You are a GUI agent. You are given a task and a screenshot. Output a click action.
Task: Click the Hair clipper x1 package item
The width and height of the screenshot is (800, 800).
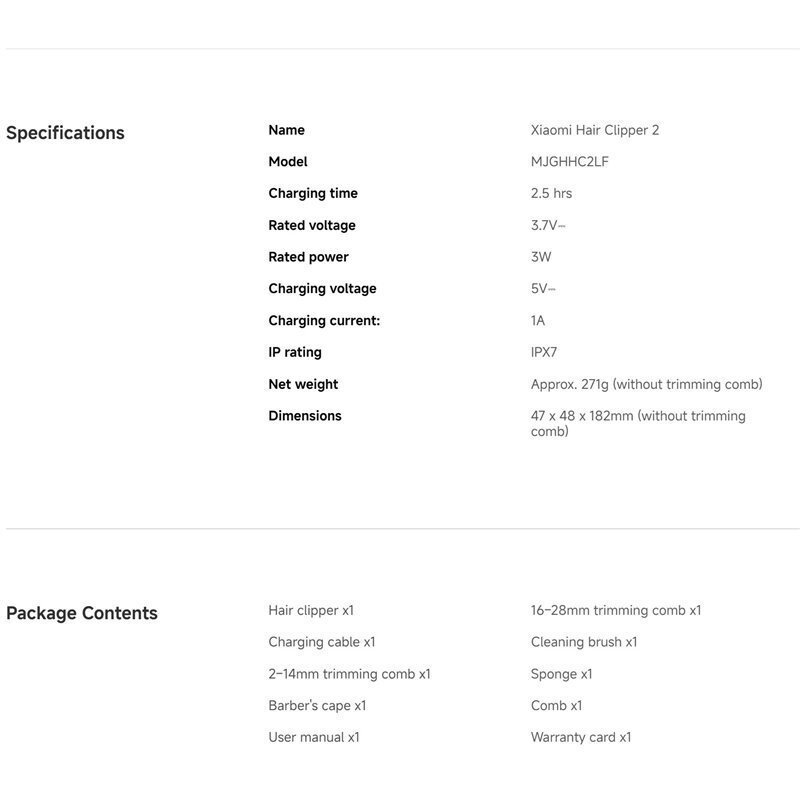click(311, 610)
